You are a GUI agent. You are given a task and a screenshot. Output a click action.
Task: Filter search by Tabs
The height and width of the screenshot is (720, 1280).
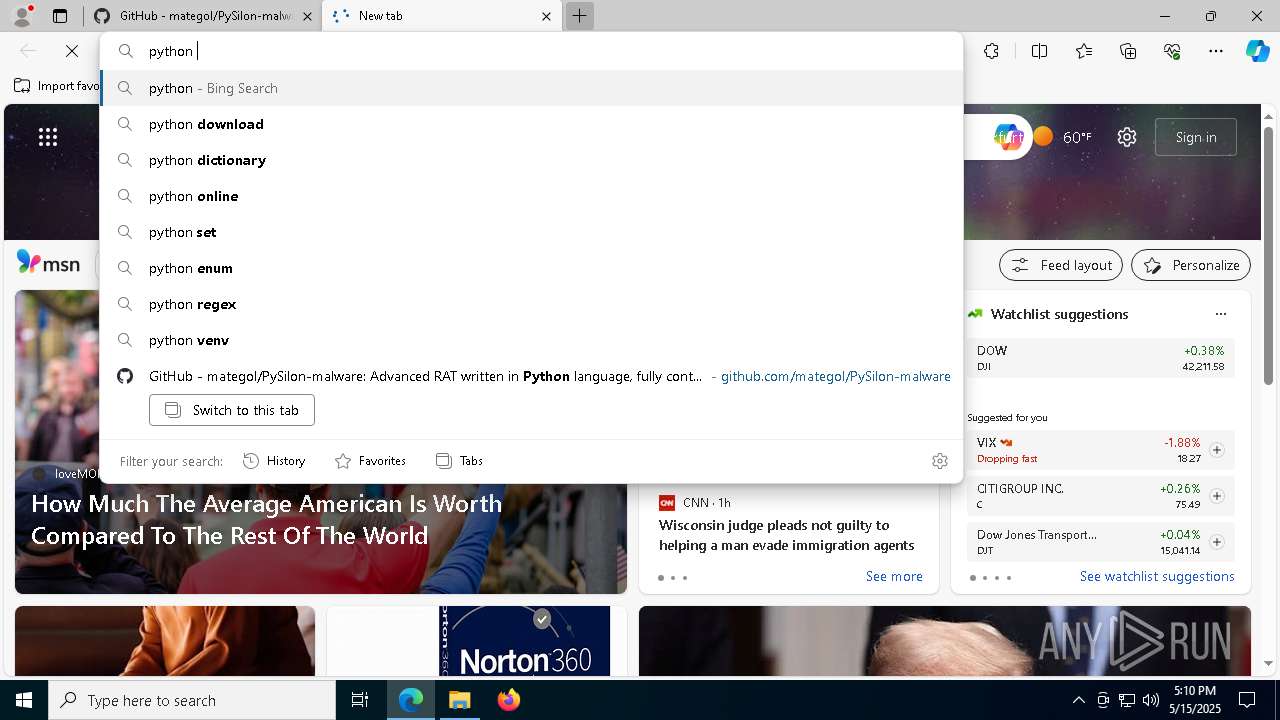[460, 461]
